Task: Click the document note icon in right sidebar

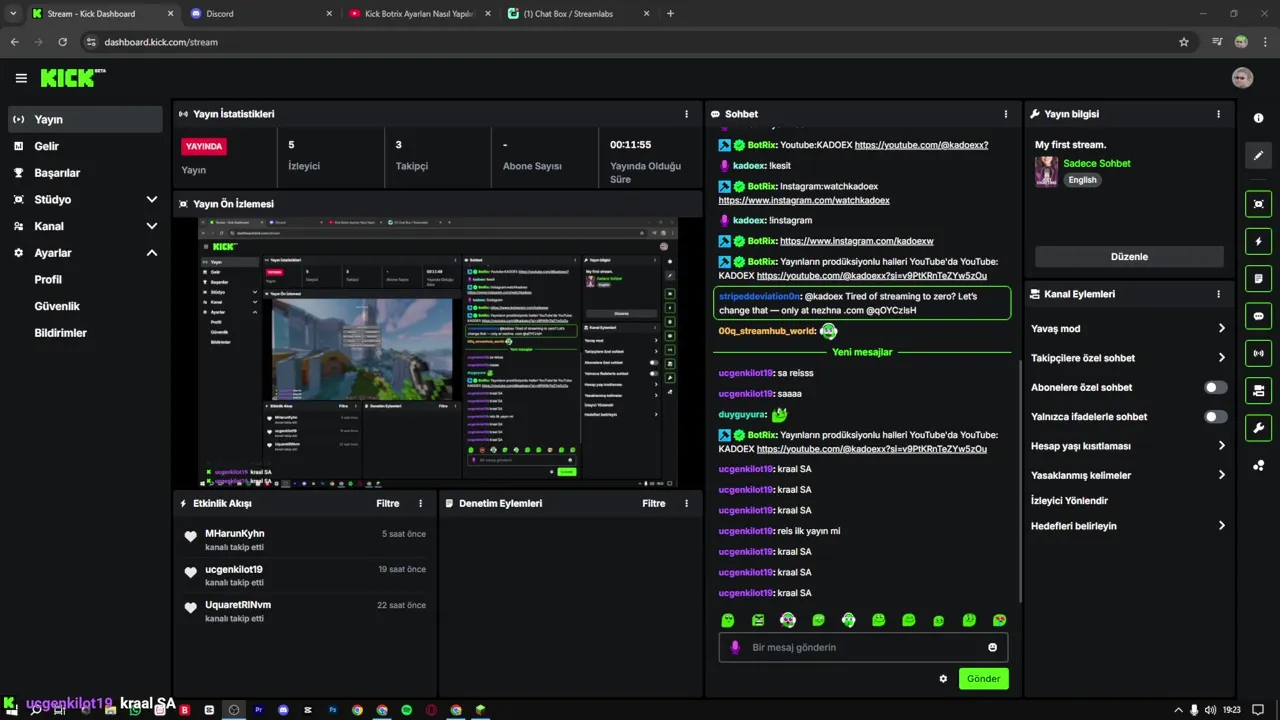Action: pyautogui.click(x=1258, y=278)
